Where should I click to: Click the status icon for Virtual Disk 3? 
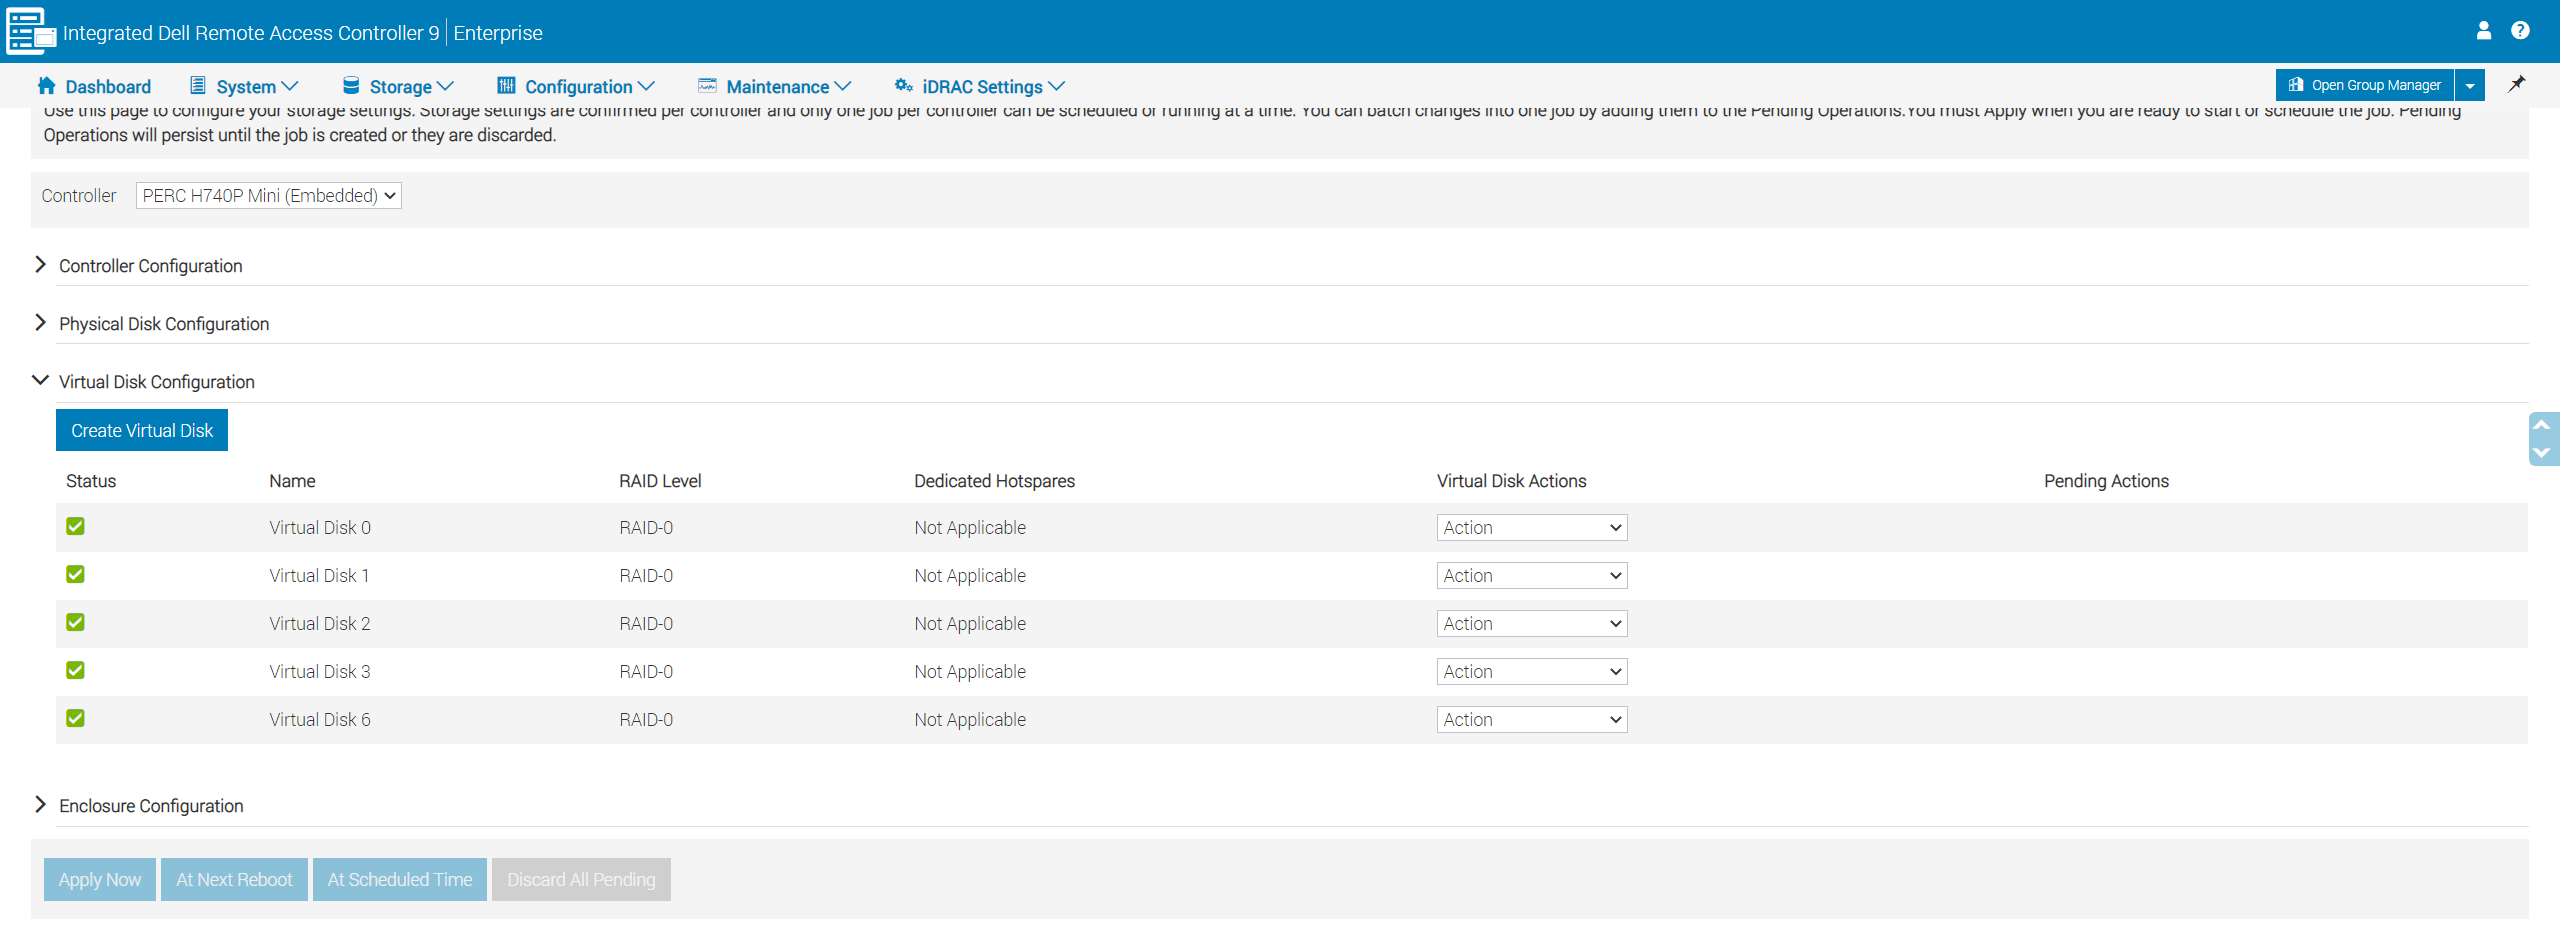click(x=75, y=670)
